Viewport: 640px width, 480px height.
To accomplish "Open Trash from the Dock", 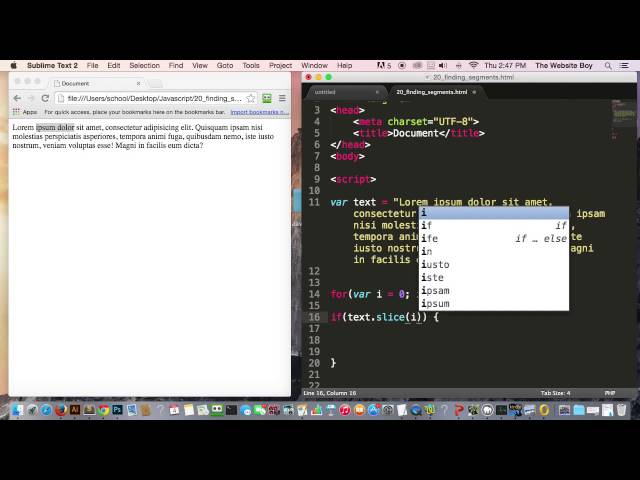I will 621,410.
